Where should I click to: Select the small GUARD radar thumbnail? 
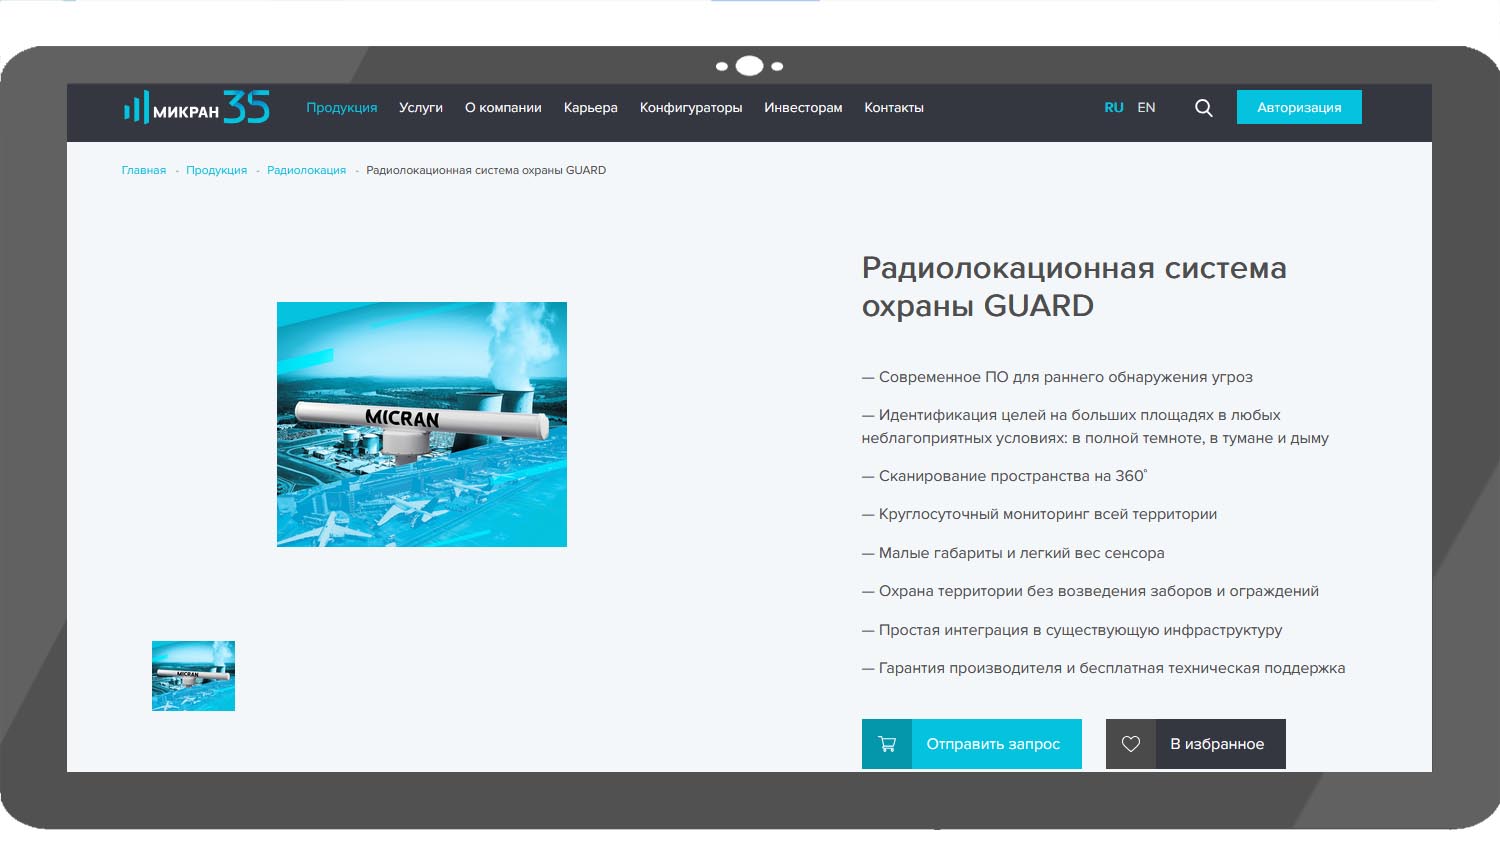coord(193,676)
